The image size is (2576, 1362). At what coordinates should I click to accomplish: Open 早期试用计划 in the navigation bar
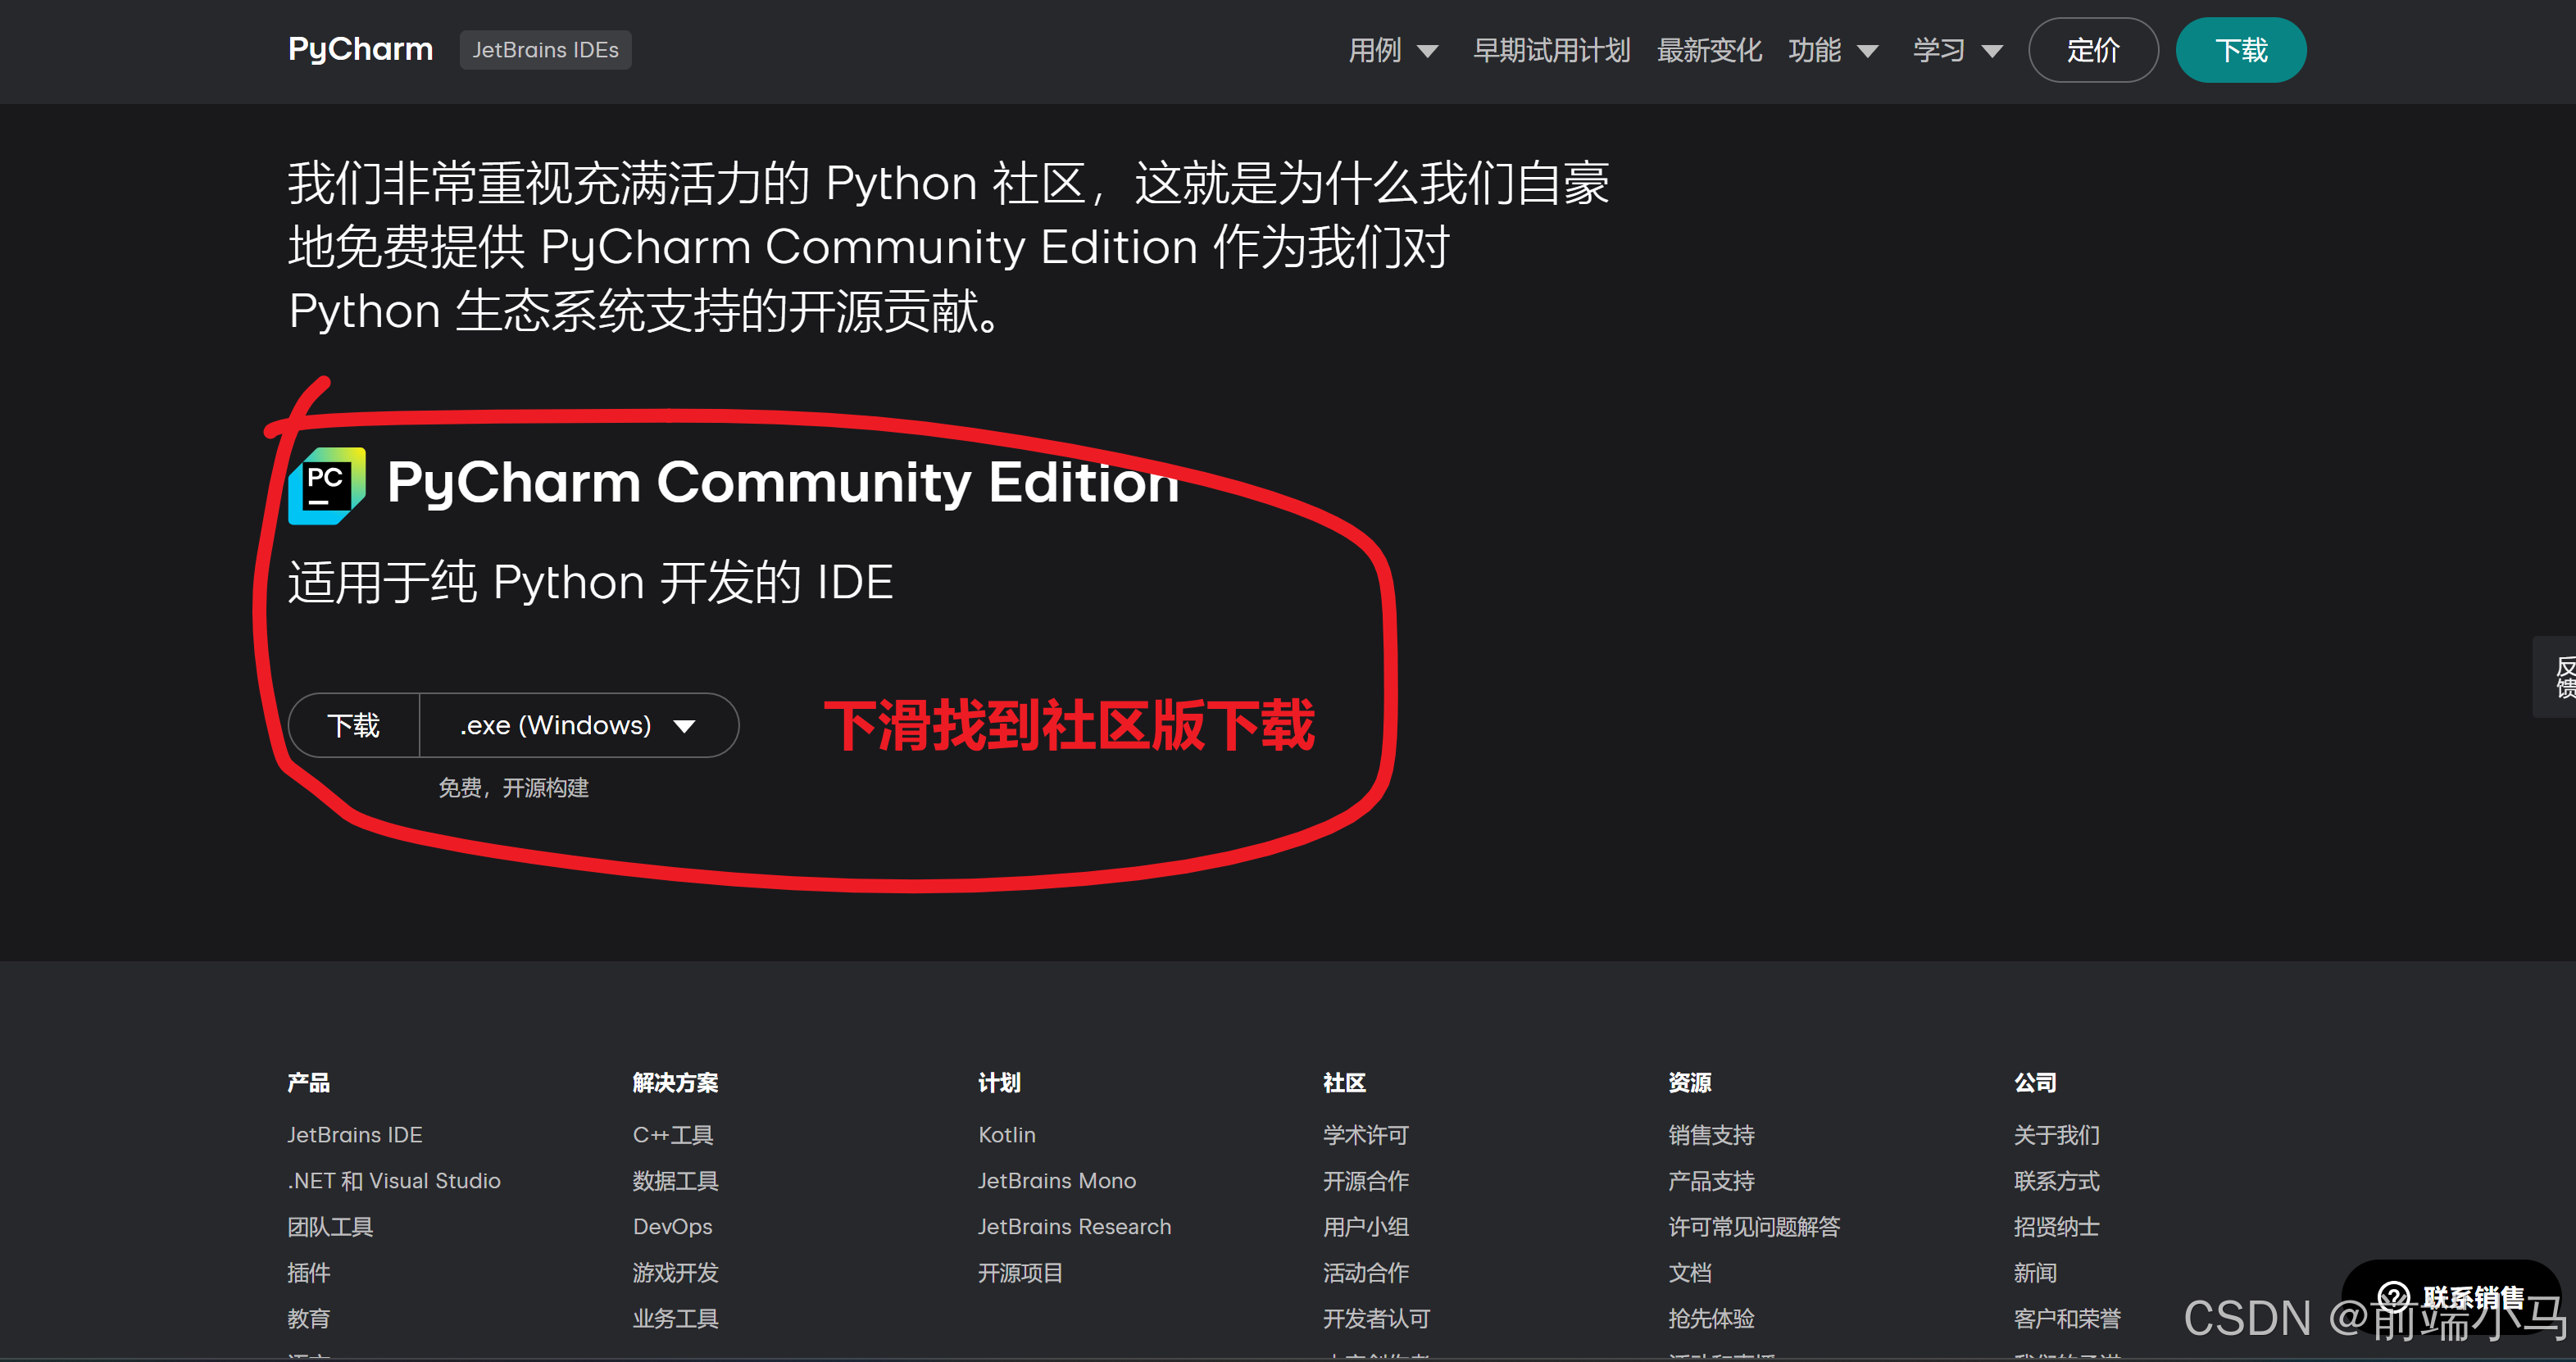[x=1551, y=50]
